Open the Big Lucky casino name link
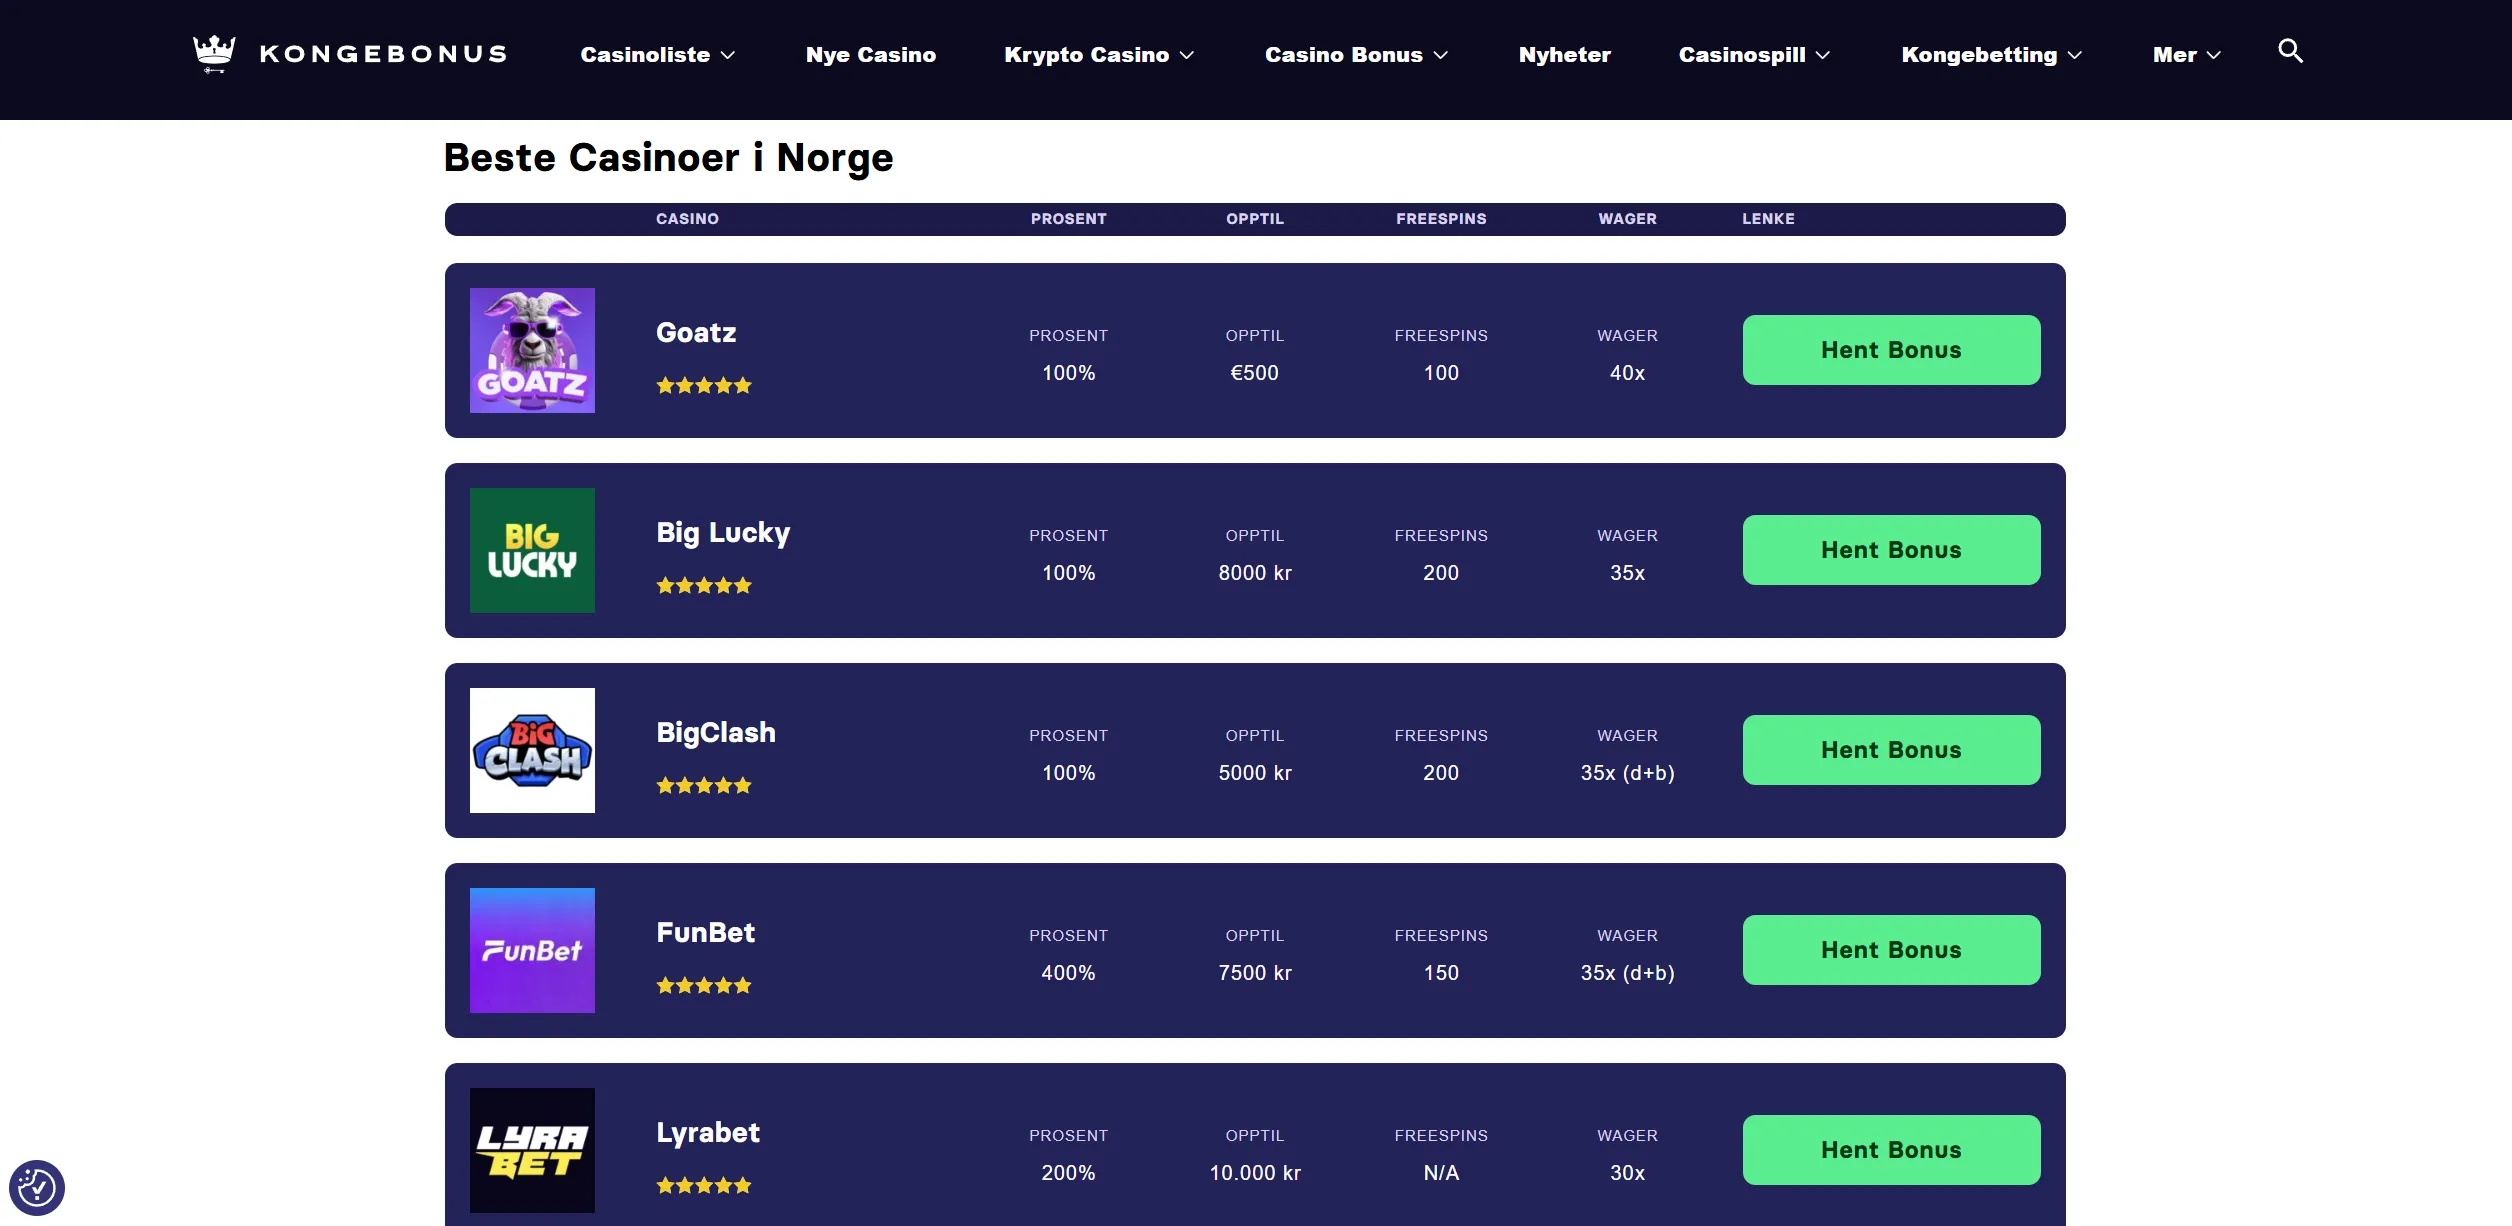 coord(723,533)
